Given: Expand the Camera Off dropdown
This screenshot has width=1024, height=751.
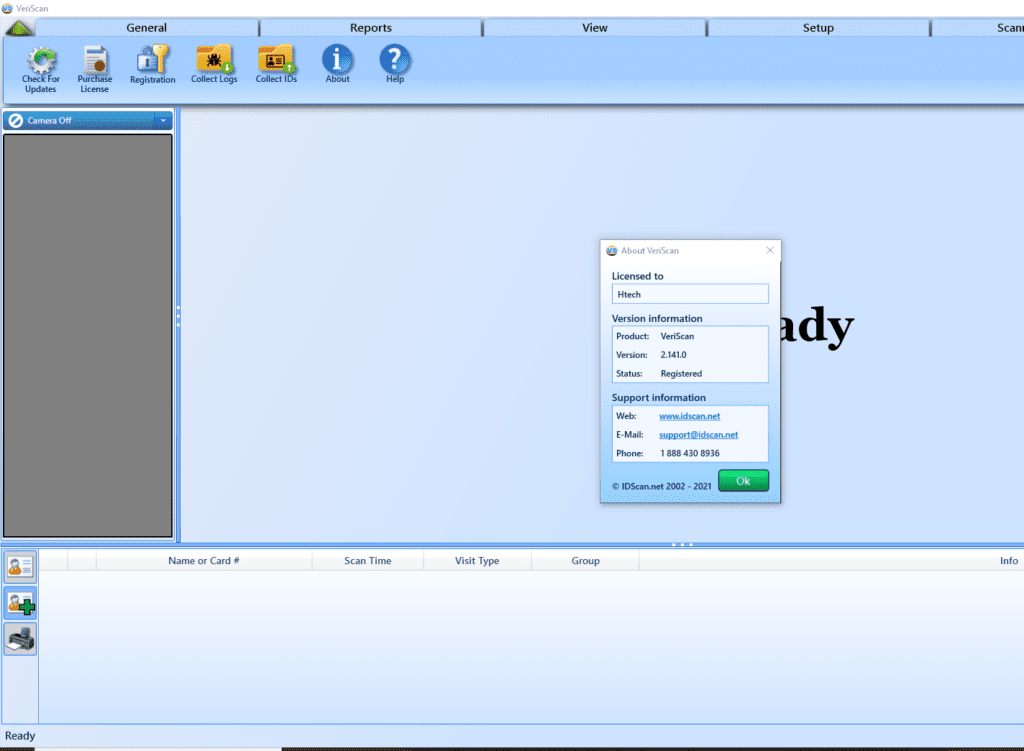Looking at the screenshot, I should tap(163, 121).
